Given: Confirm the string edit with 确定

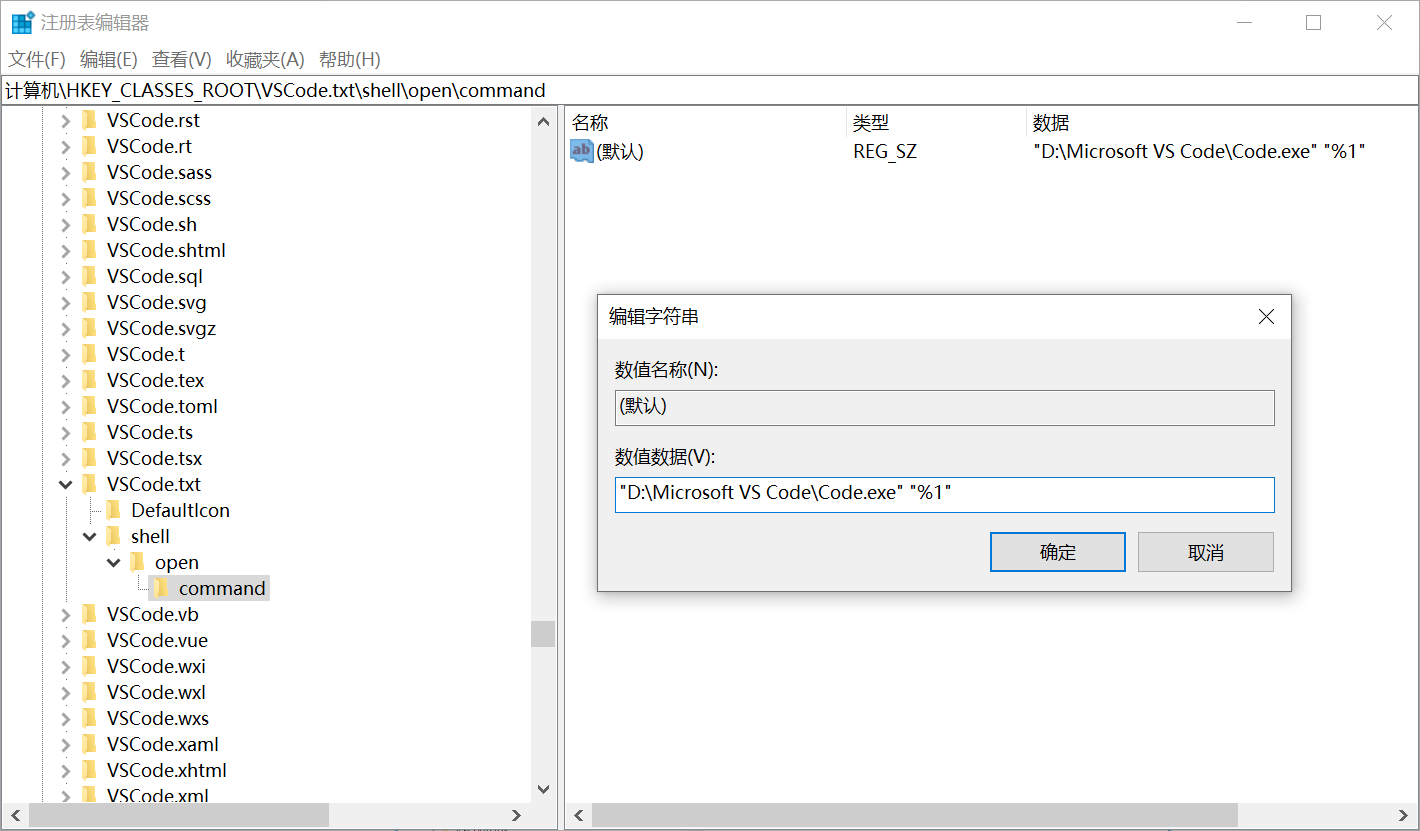Looking at the screenshot, I should click(x=1058, y=552).
